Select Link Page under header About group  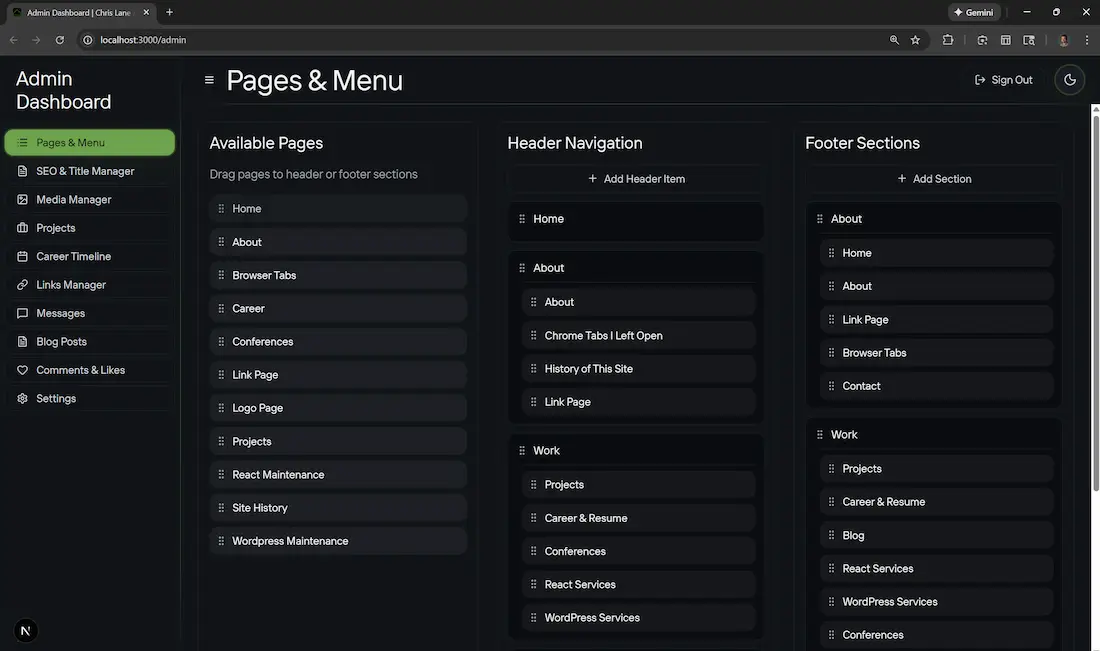coord(638,402)
